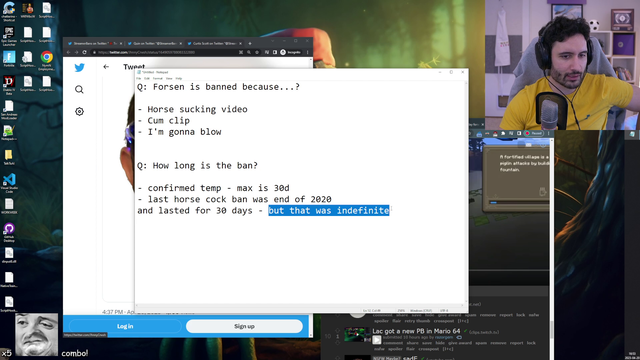The height and width of the screenshot is (360, 640).
Task: Open Notepad Edit menu
Action: tap(147, 78)
